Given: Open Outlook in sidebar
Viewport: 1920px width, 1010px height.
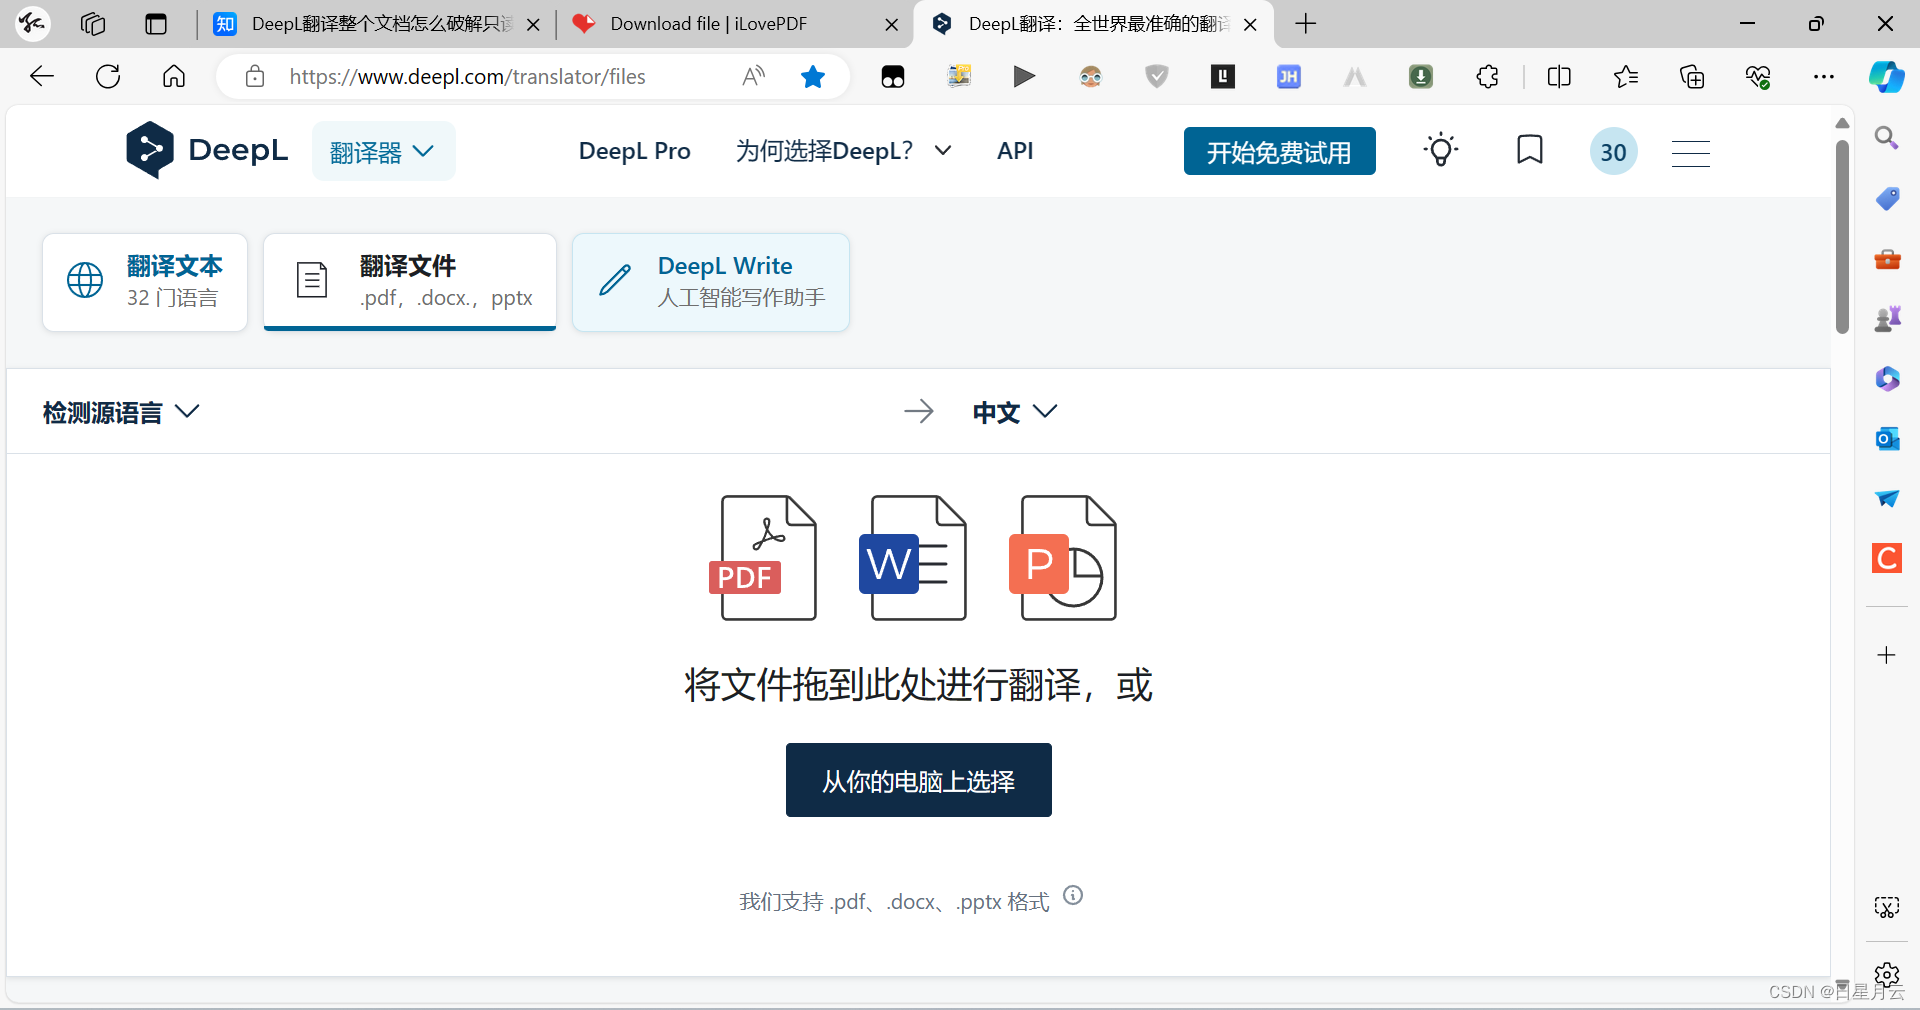Looking at the screenshot, I should pos(1887,438).
